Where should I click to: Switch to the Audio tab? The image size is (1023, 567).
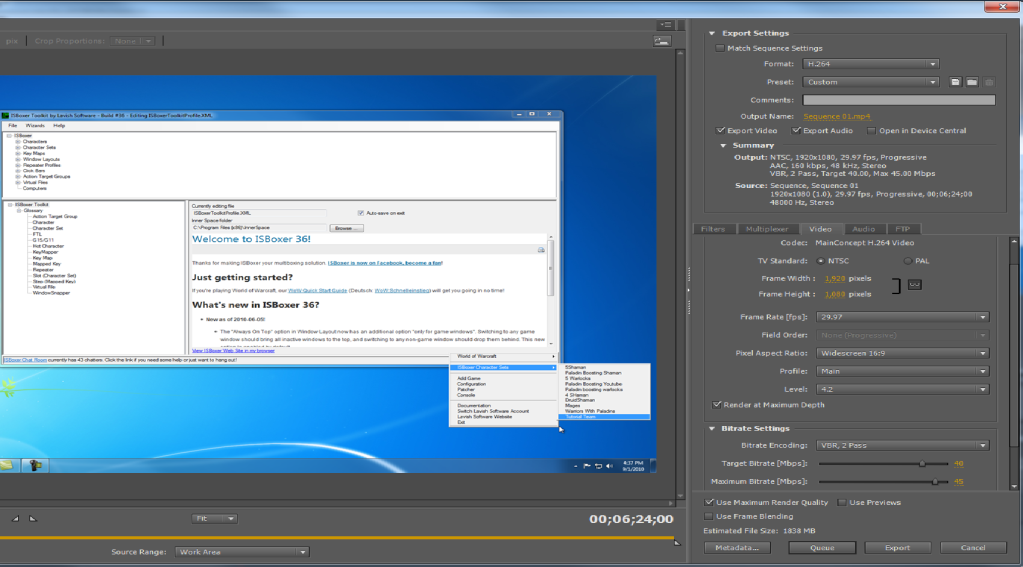(x=863, y=229)
